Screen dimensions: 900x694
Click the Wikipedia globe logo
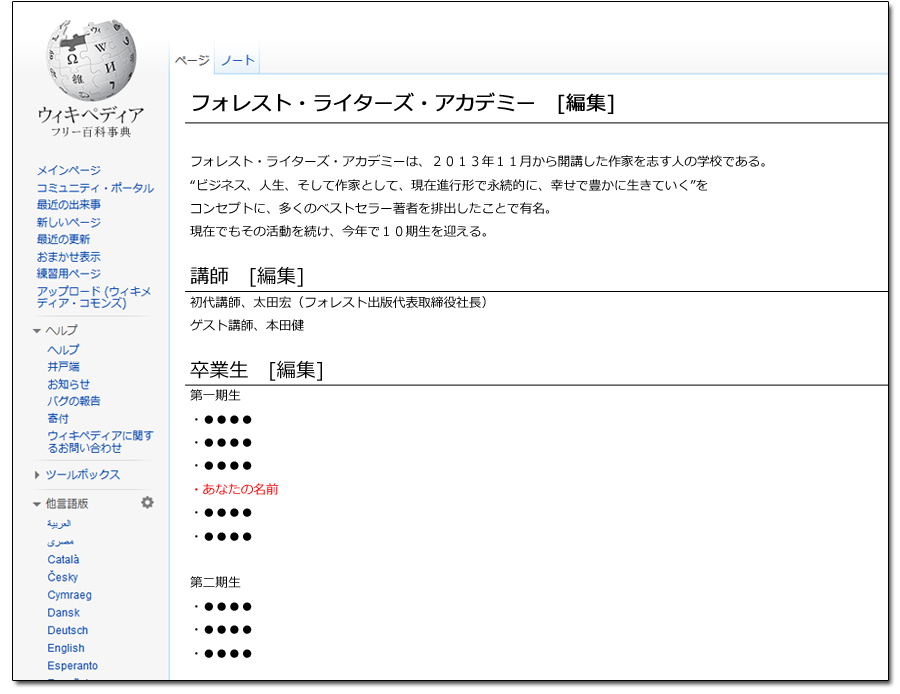click(91, 60)
